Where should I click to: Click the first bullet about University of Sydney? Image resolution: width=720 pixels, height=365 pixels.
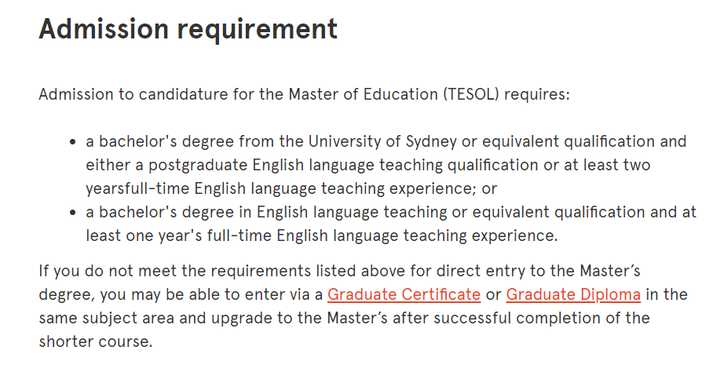point(386,165)
